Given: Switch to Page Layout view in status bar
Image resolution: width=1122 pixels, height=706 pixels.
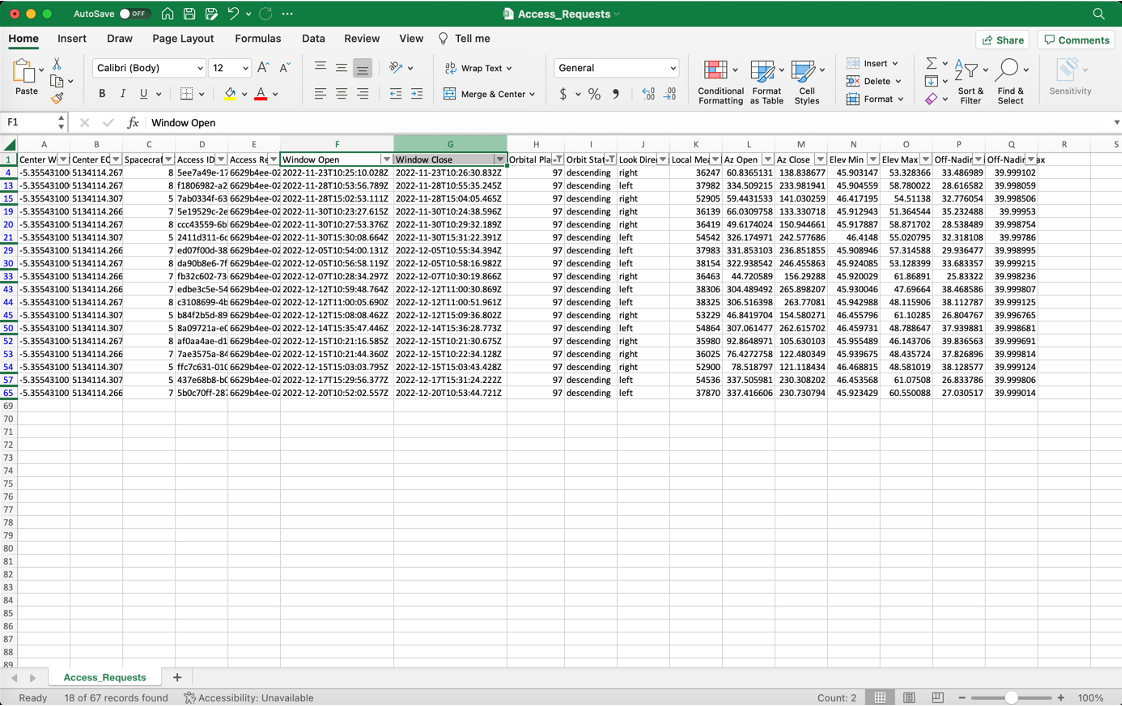Looking at the screenshot, I should (909, 697).
